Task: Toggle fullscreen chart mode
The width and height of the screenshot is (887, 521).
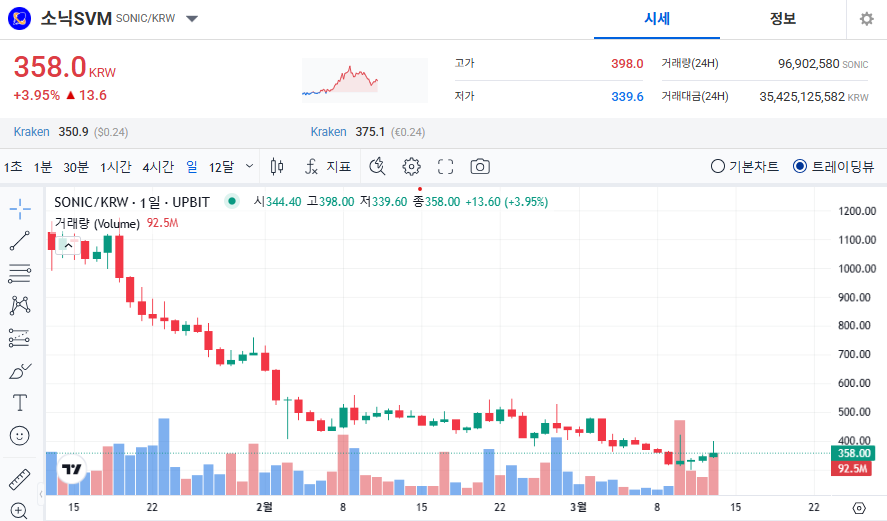Action: [x=445, y=167]
